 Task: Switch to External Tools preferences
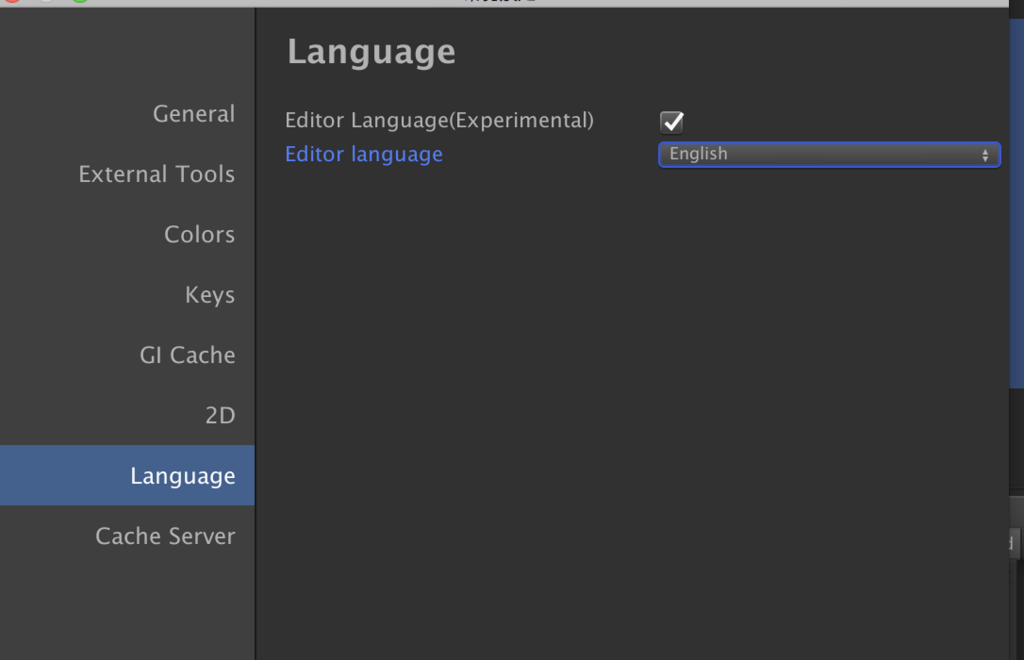click(x=156, y=174)
